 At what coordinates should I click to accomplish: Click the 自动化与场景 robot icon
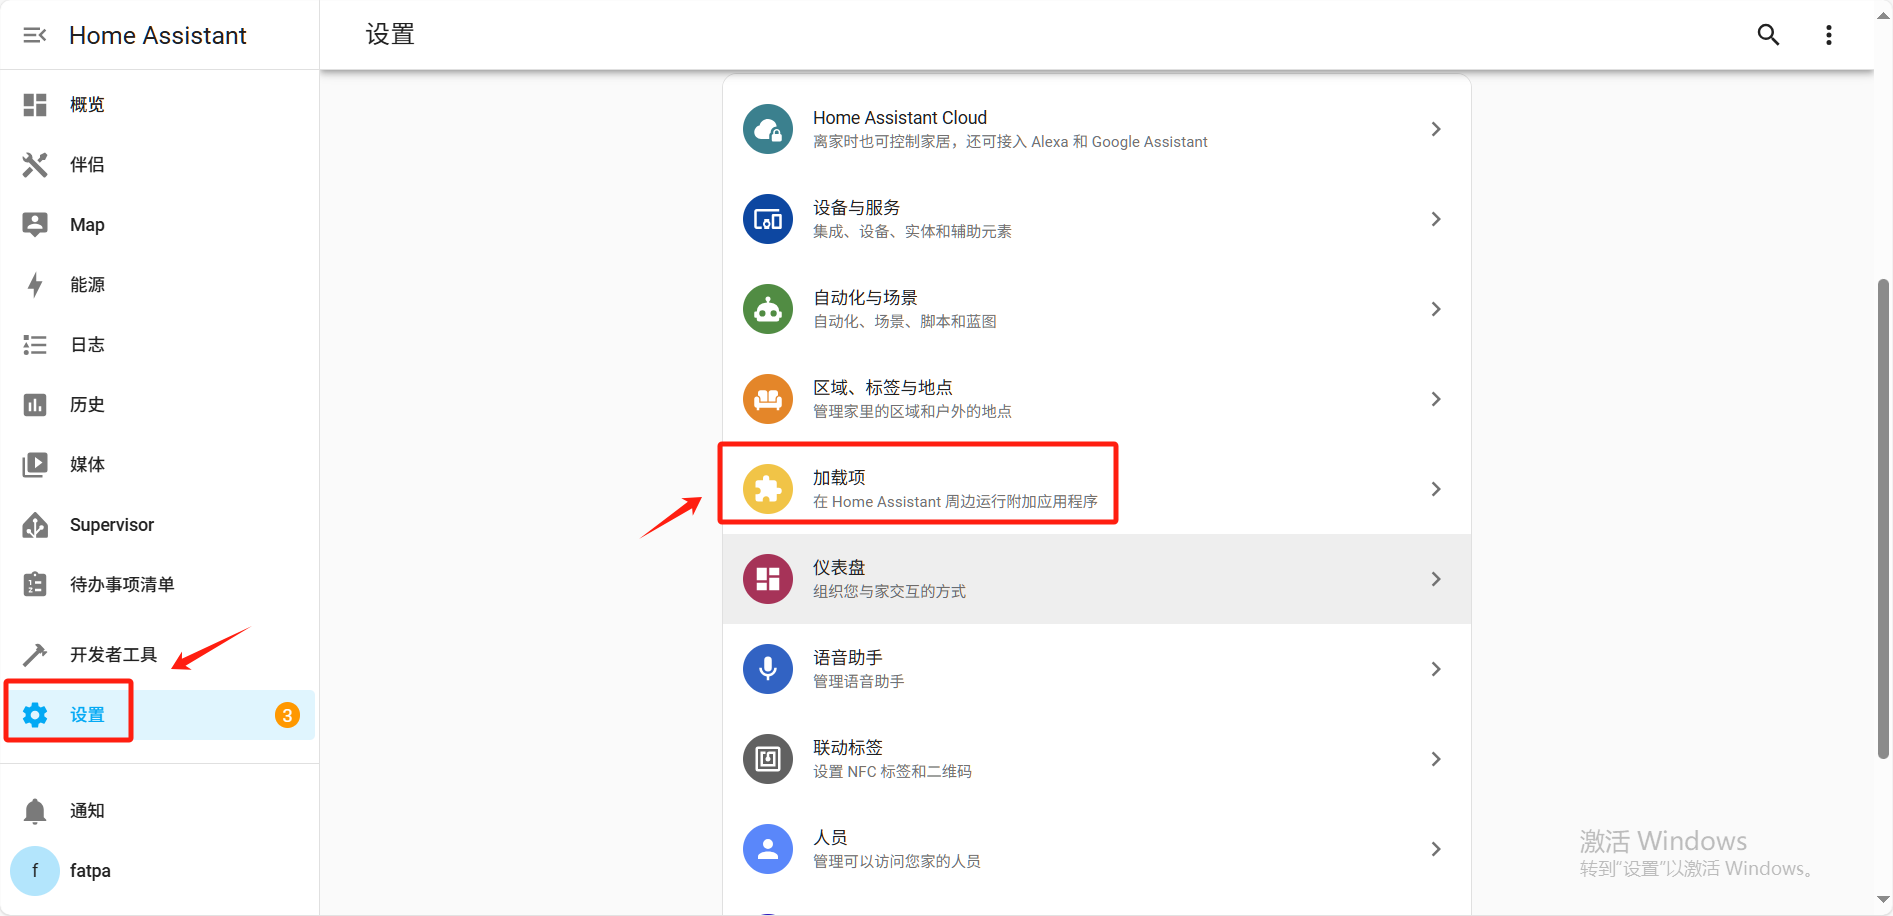point(768,309)
